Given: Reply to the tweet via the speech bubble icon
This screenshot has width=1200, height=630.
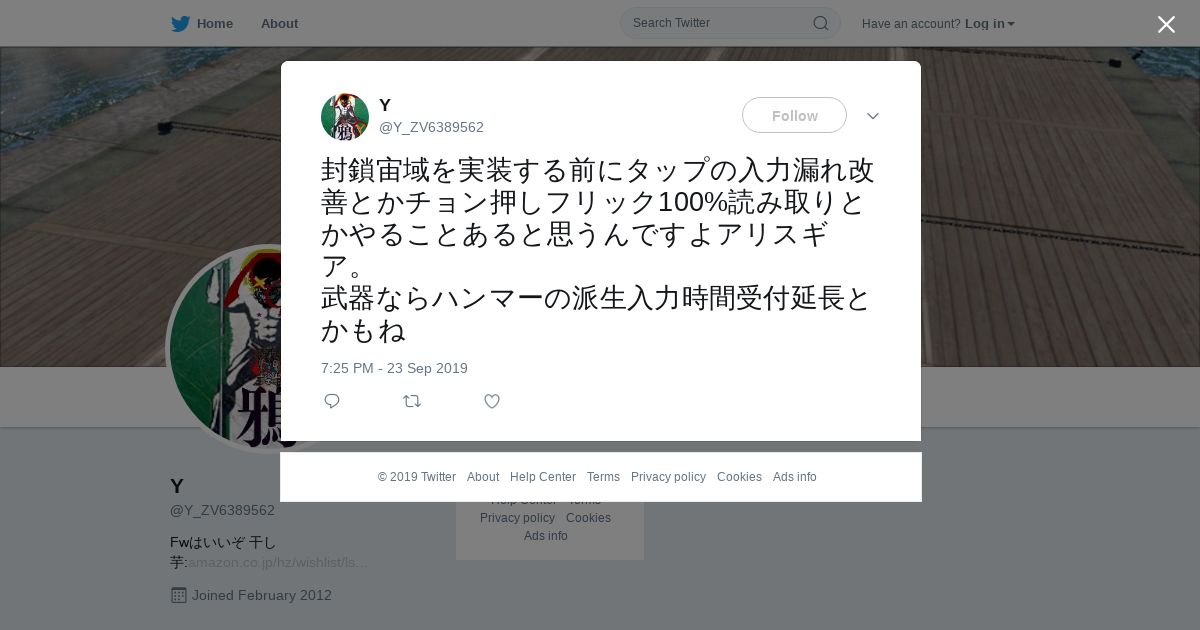Looking at the screenshot, I should tap(332, 401).
